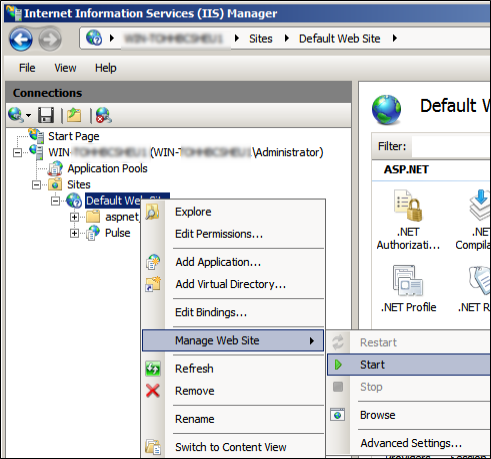Click Start in Manage Web Site submenu
This screenshot has height=459, width=491.
(x=409, y=365)
